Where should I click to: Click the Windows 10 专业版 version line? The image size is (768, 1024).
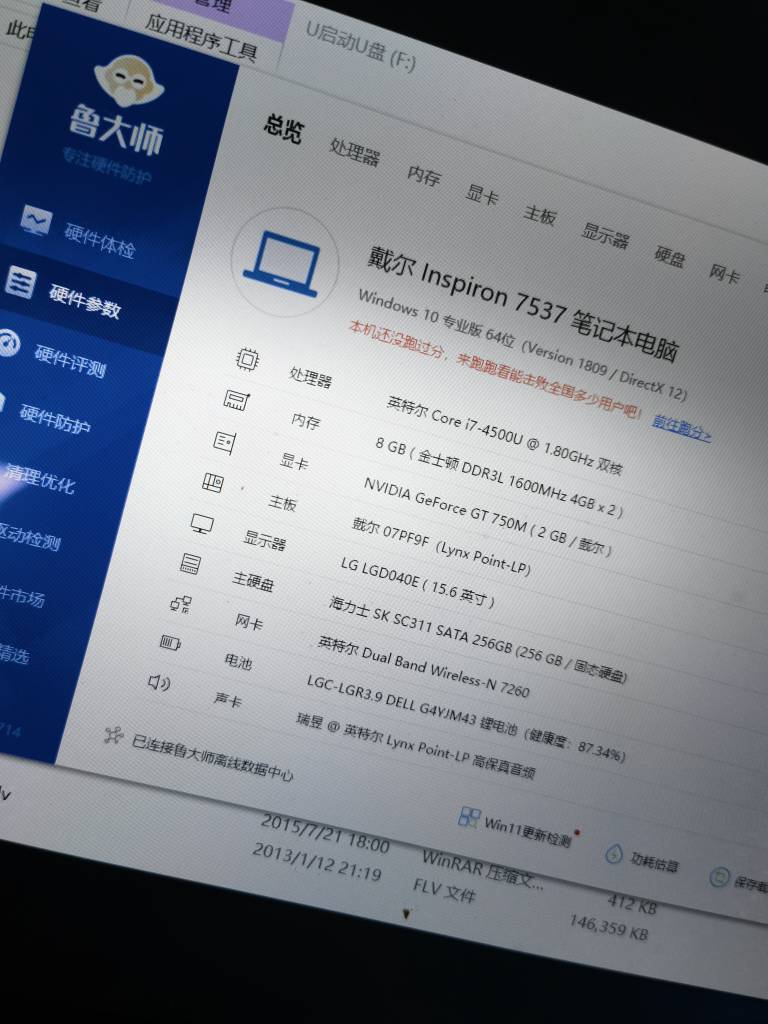[522, 344]
